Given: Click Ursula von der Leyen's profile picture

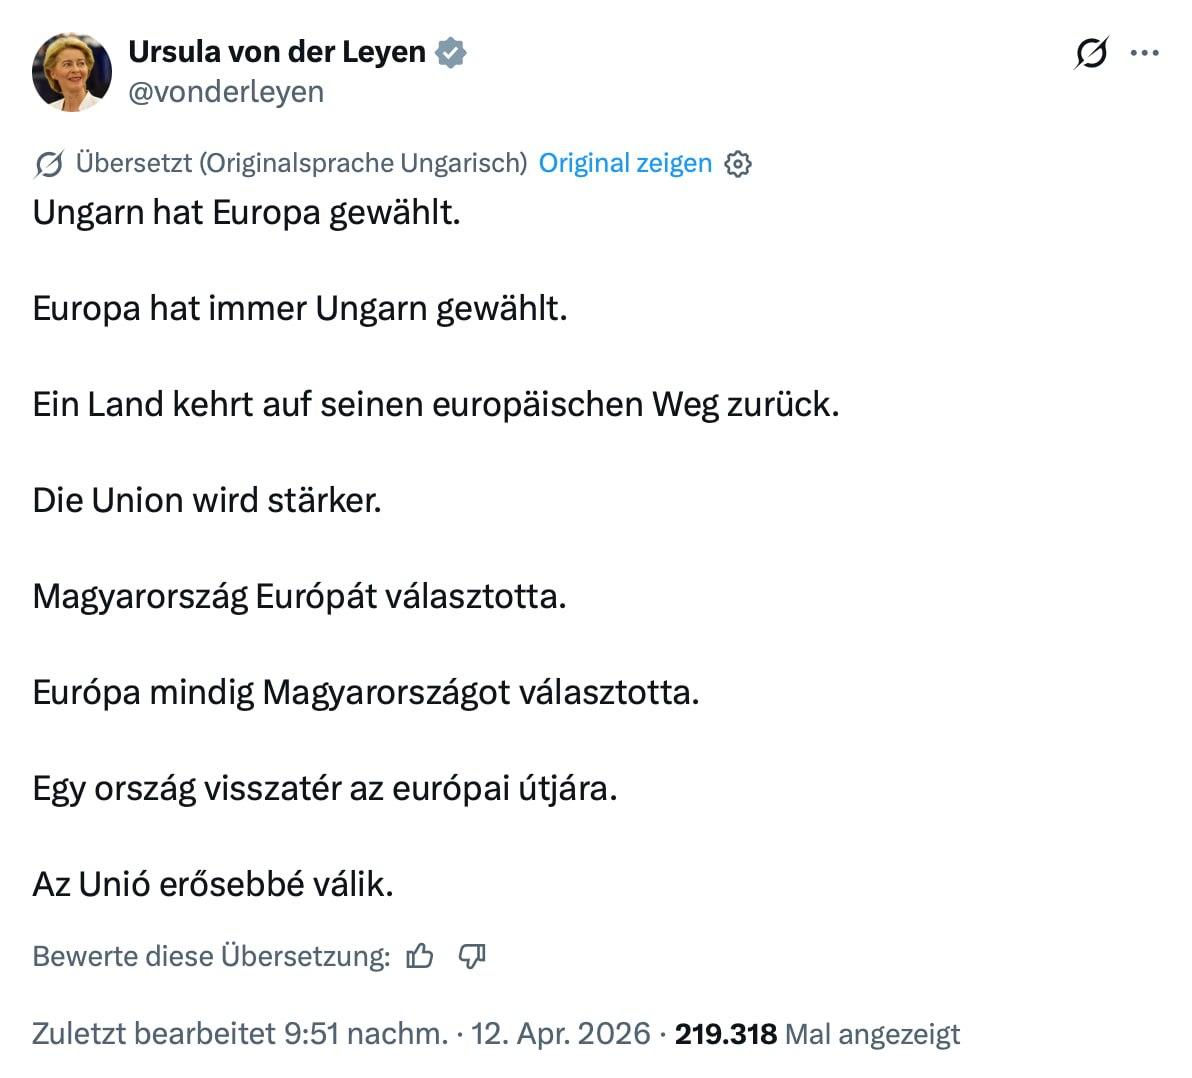Looking at the screenshot, I should [x=72, y=72].
